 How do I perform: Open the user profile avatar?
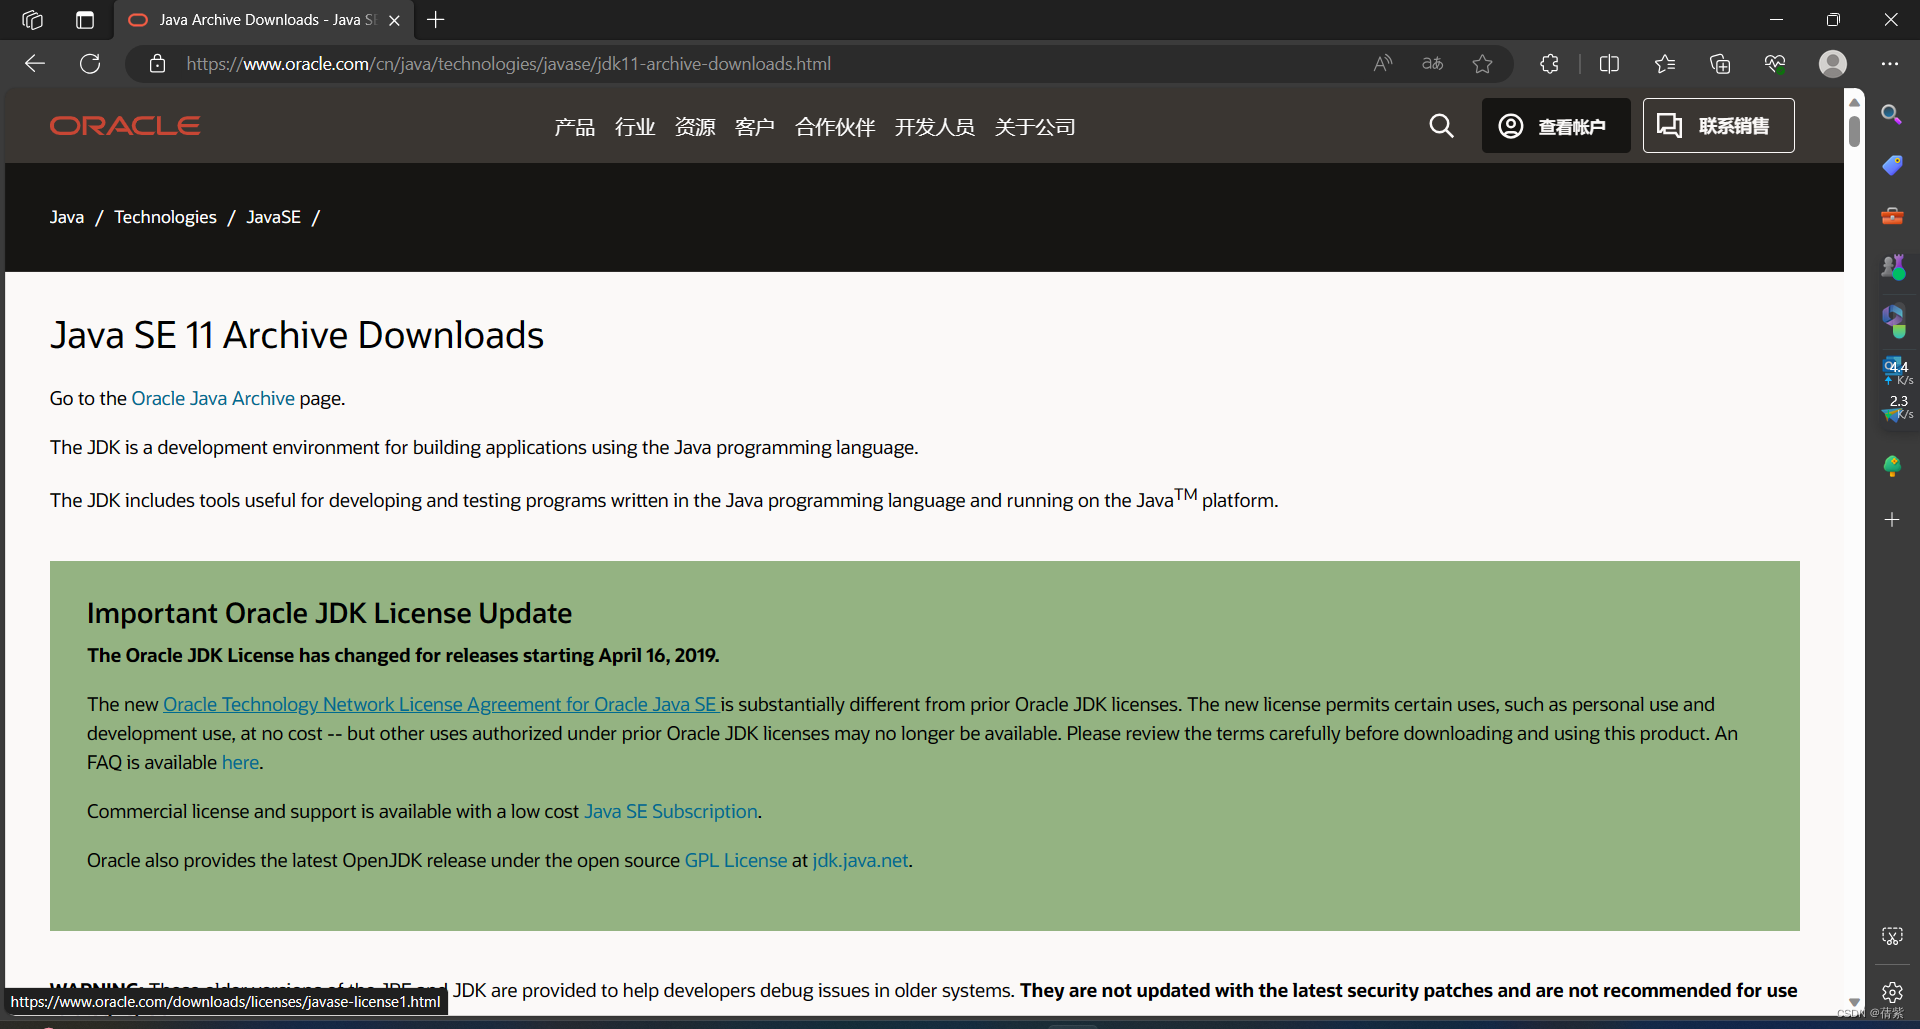pyautogui.click(x=1832, y=64)
